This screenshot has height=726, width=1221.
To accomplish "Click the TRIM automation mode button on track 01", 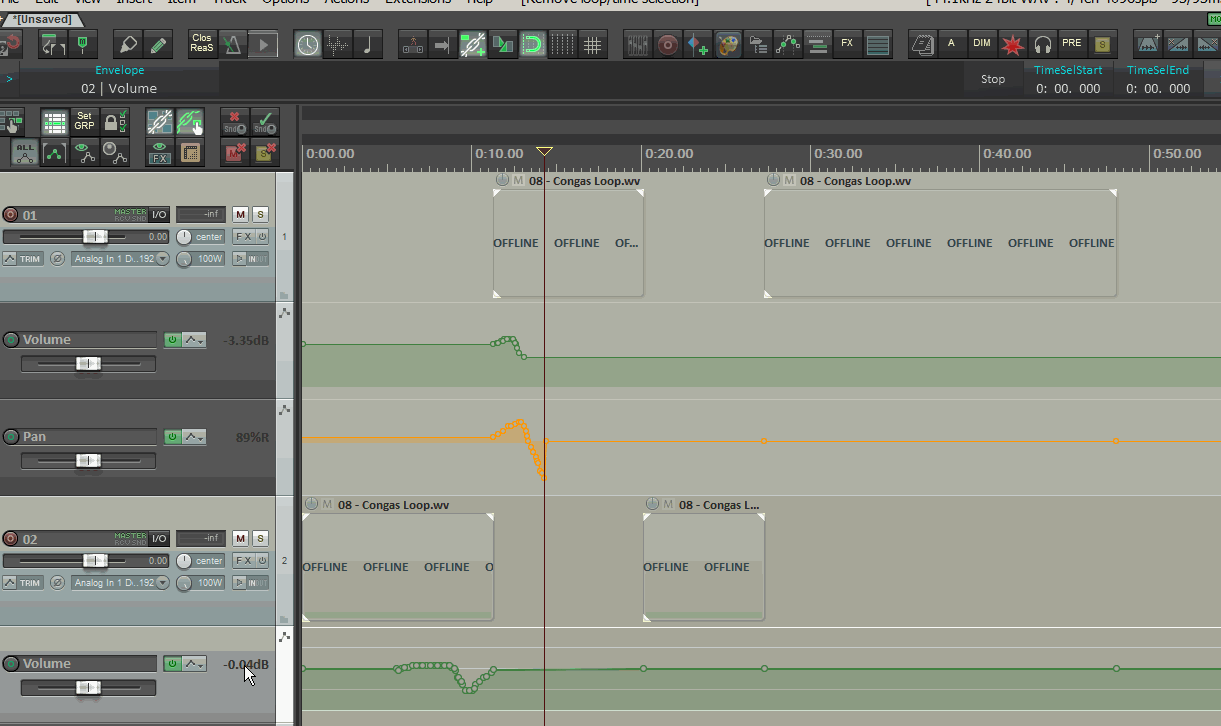I will pos(23,259).
